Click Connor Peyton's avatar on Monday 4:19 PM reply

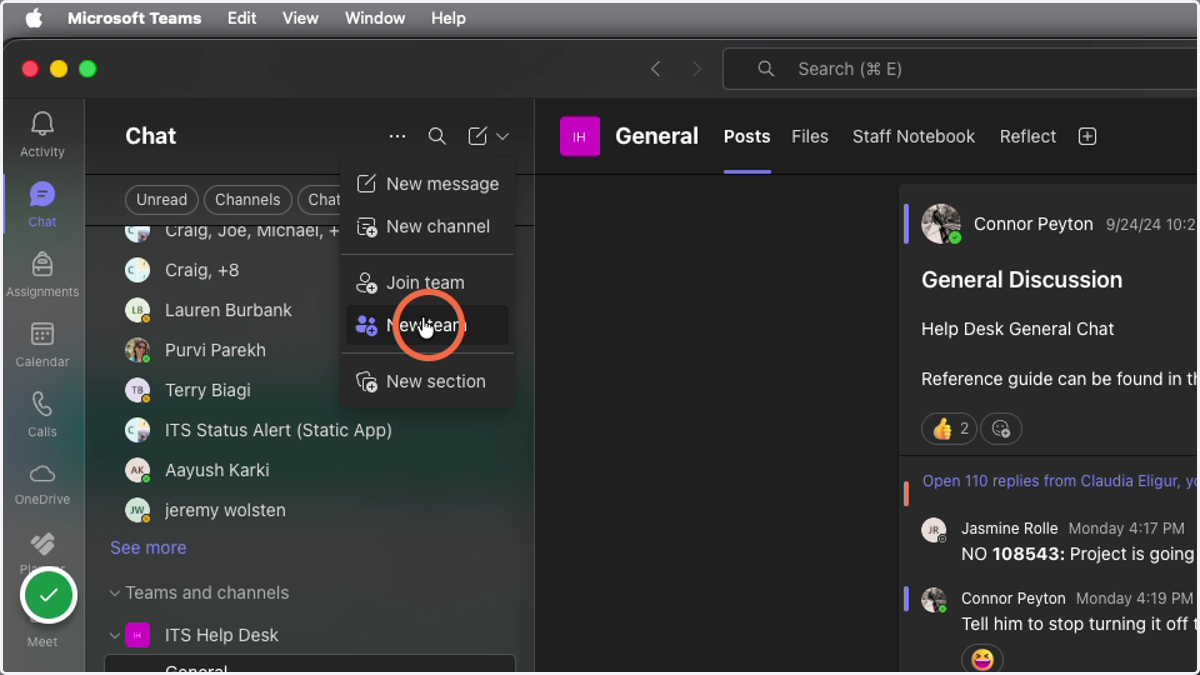click(x=934, y=600)
